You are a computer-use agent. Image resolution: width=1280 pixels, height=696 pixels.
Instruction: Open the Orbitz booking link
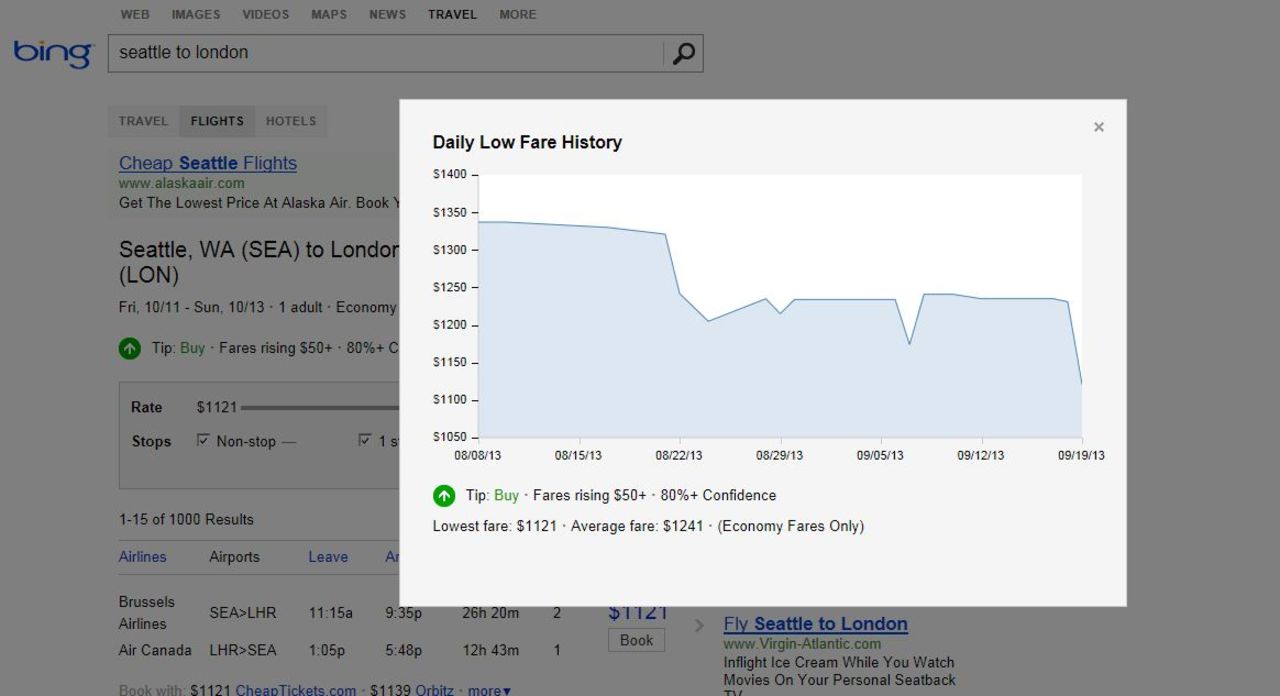pos(434,690)
